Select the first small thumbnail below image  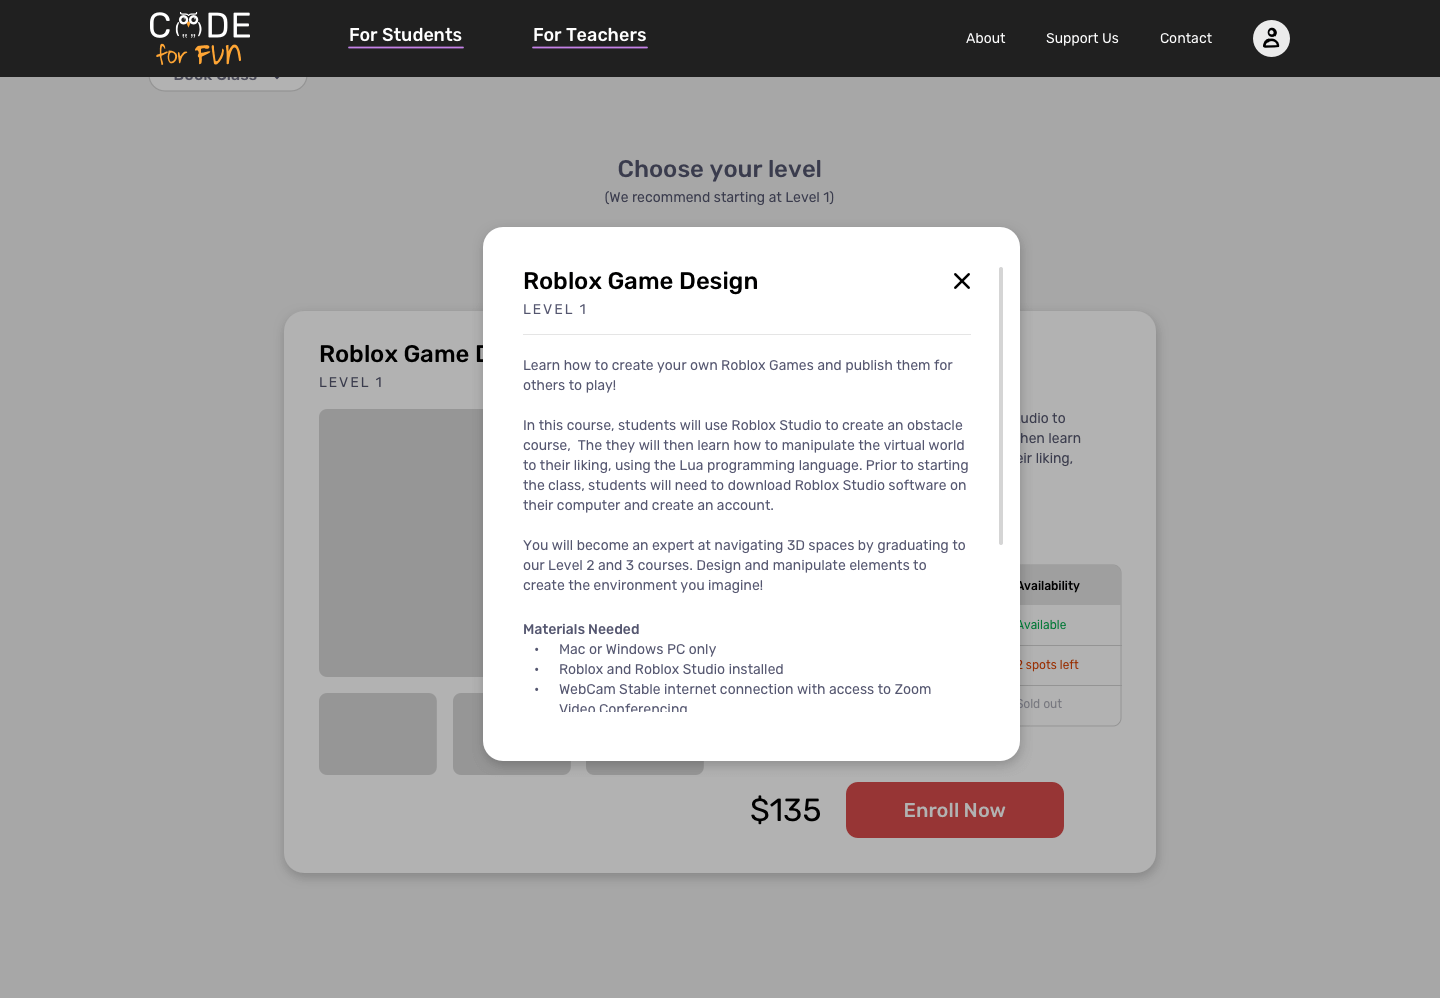click(378, 734)
